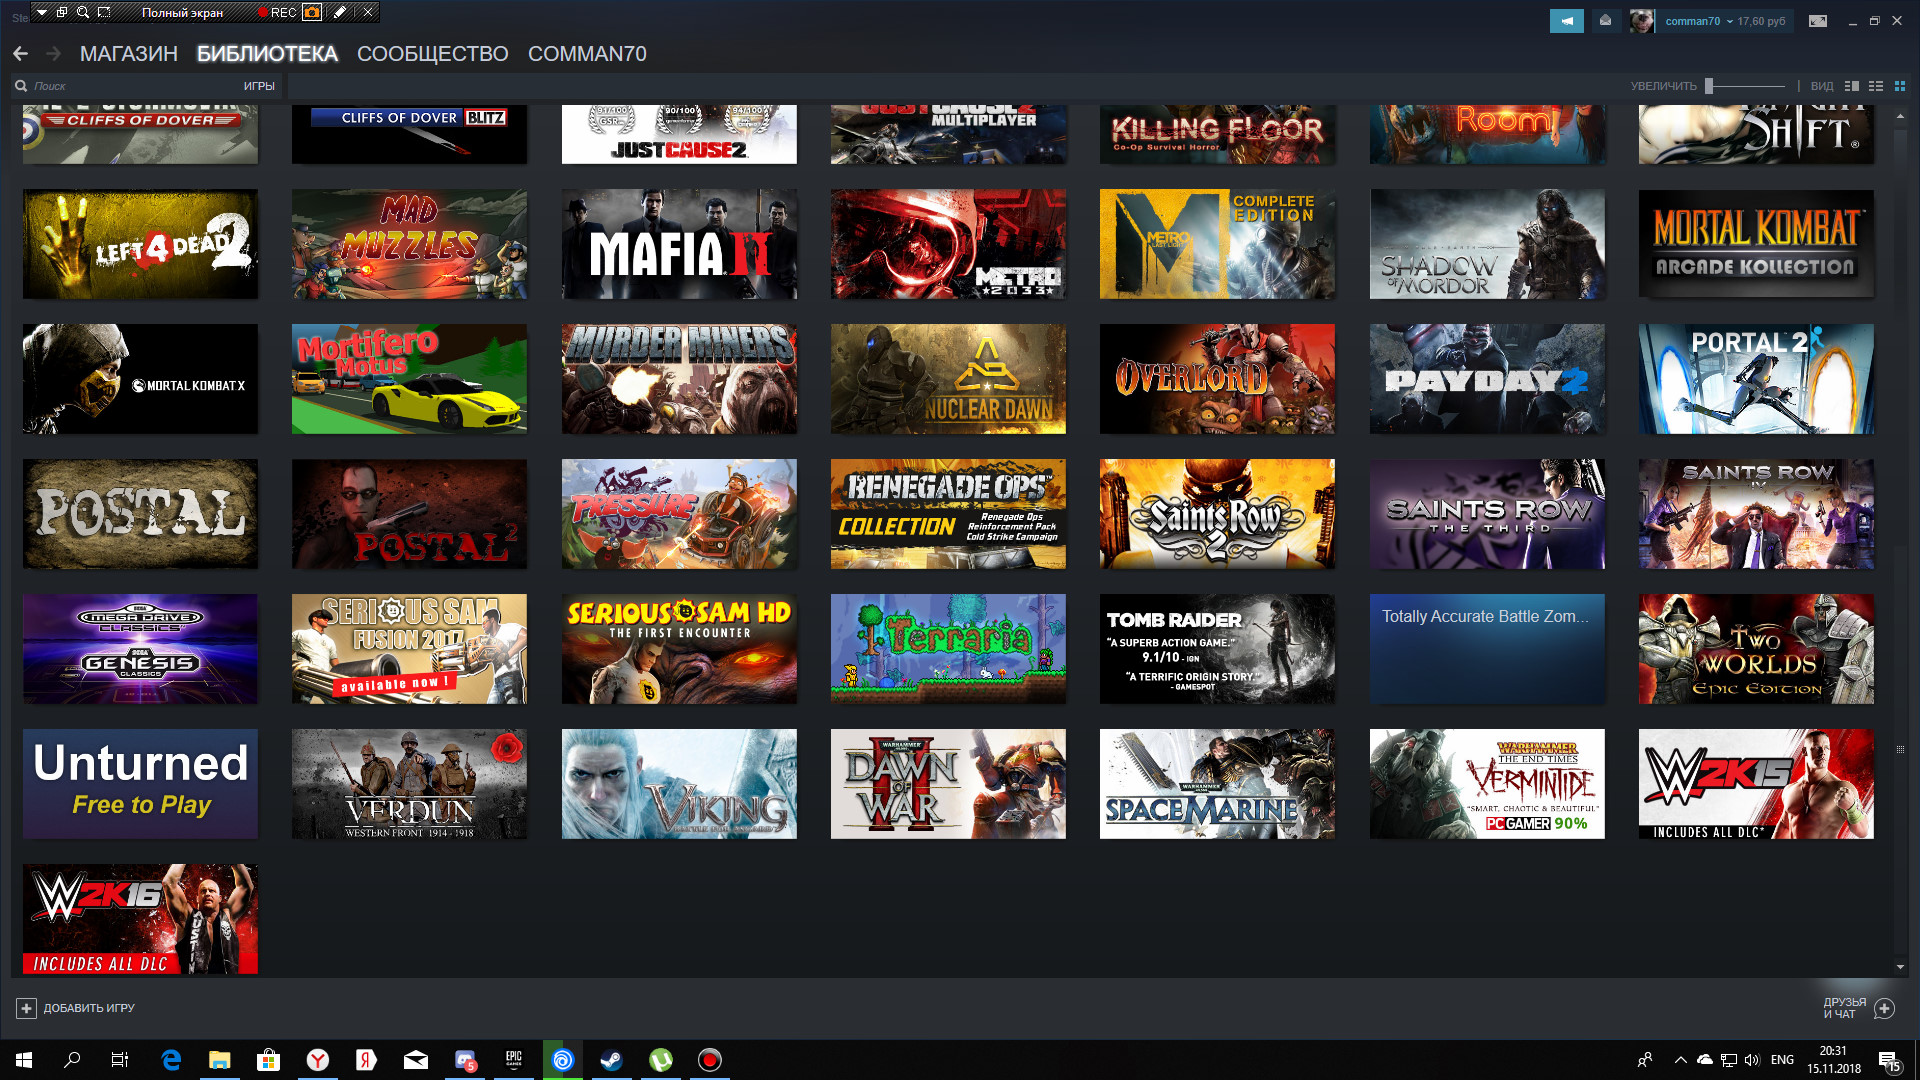Open the СООБЩЕСТВО tab
1920x1080 pixels.
[433, 54]
